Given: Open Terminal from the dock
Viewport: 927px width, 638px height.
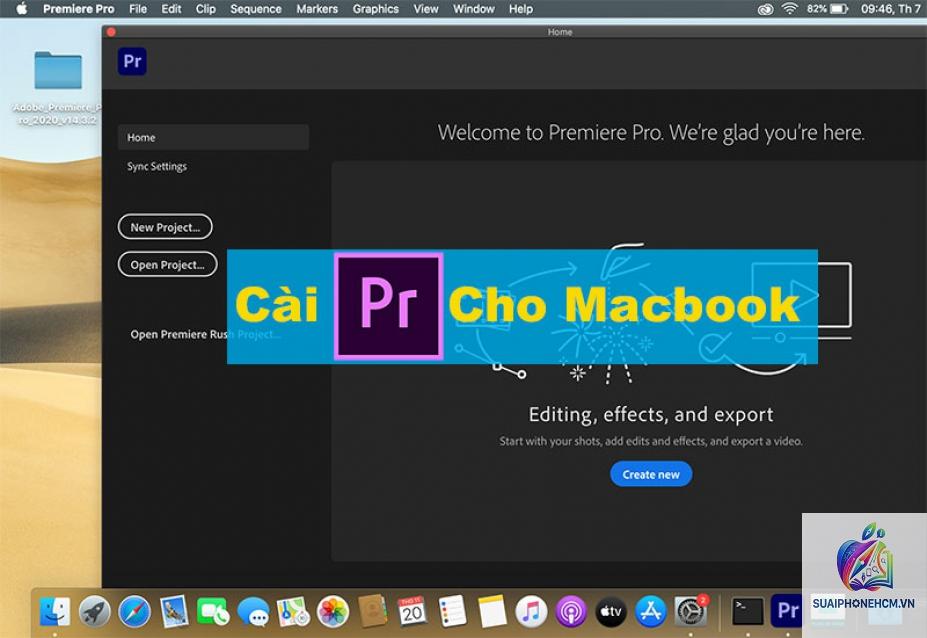Looking at the screenshot, I should tap(747, 611).
